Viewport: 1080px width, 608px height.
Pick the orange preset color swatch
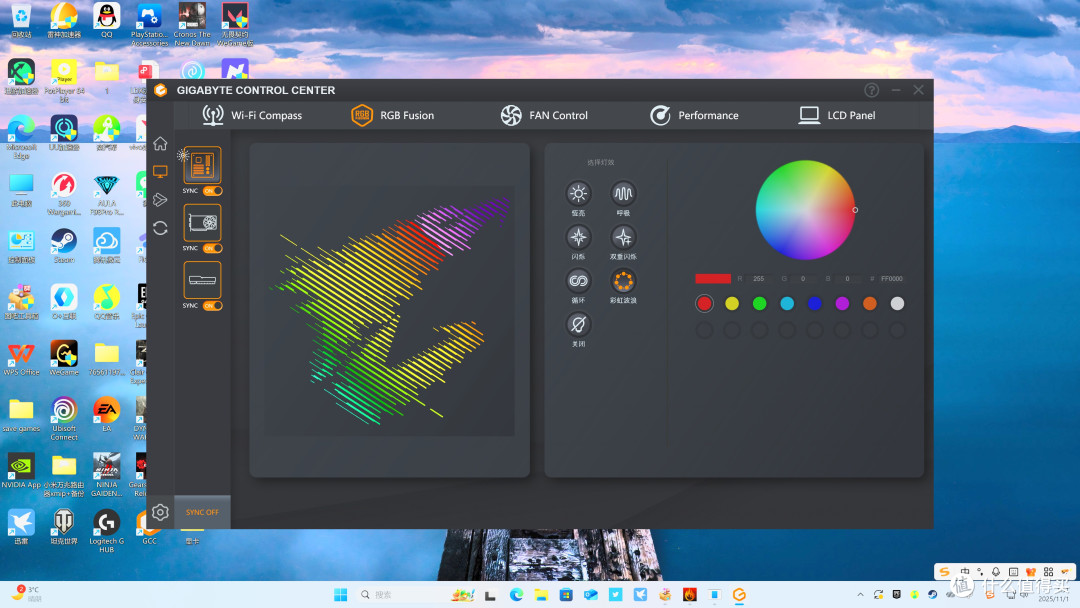[x=870, y=304]
